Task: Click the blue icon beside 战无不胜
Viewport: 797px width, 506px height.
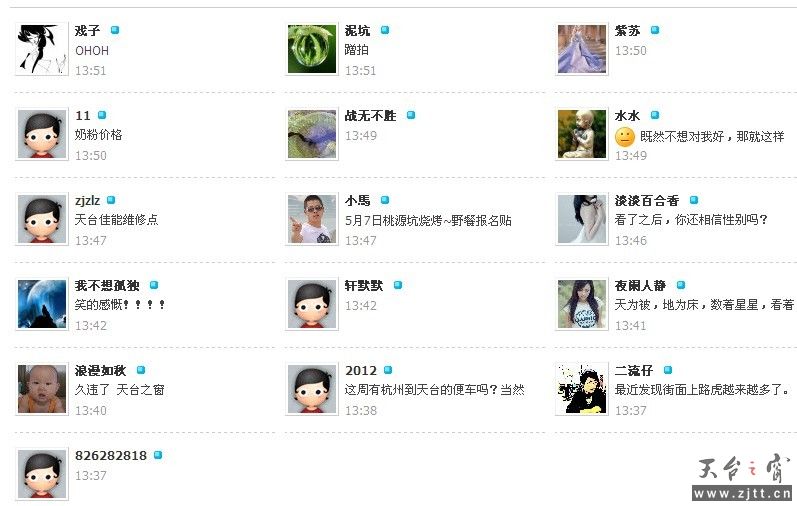Action: pyautogui.click(x=411, y=115)
